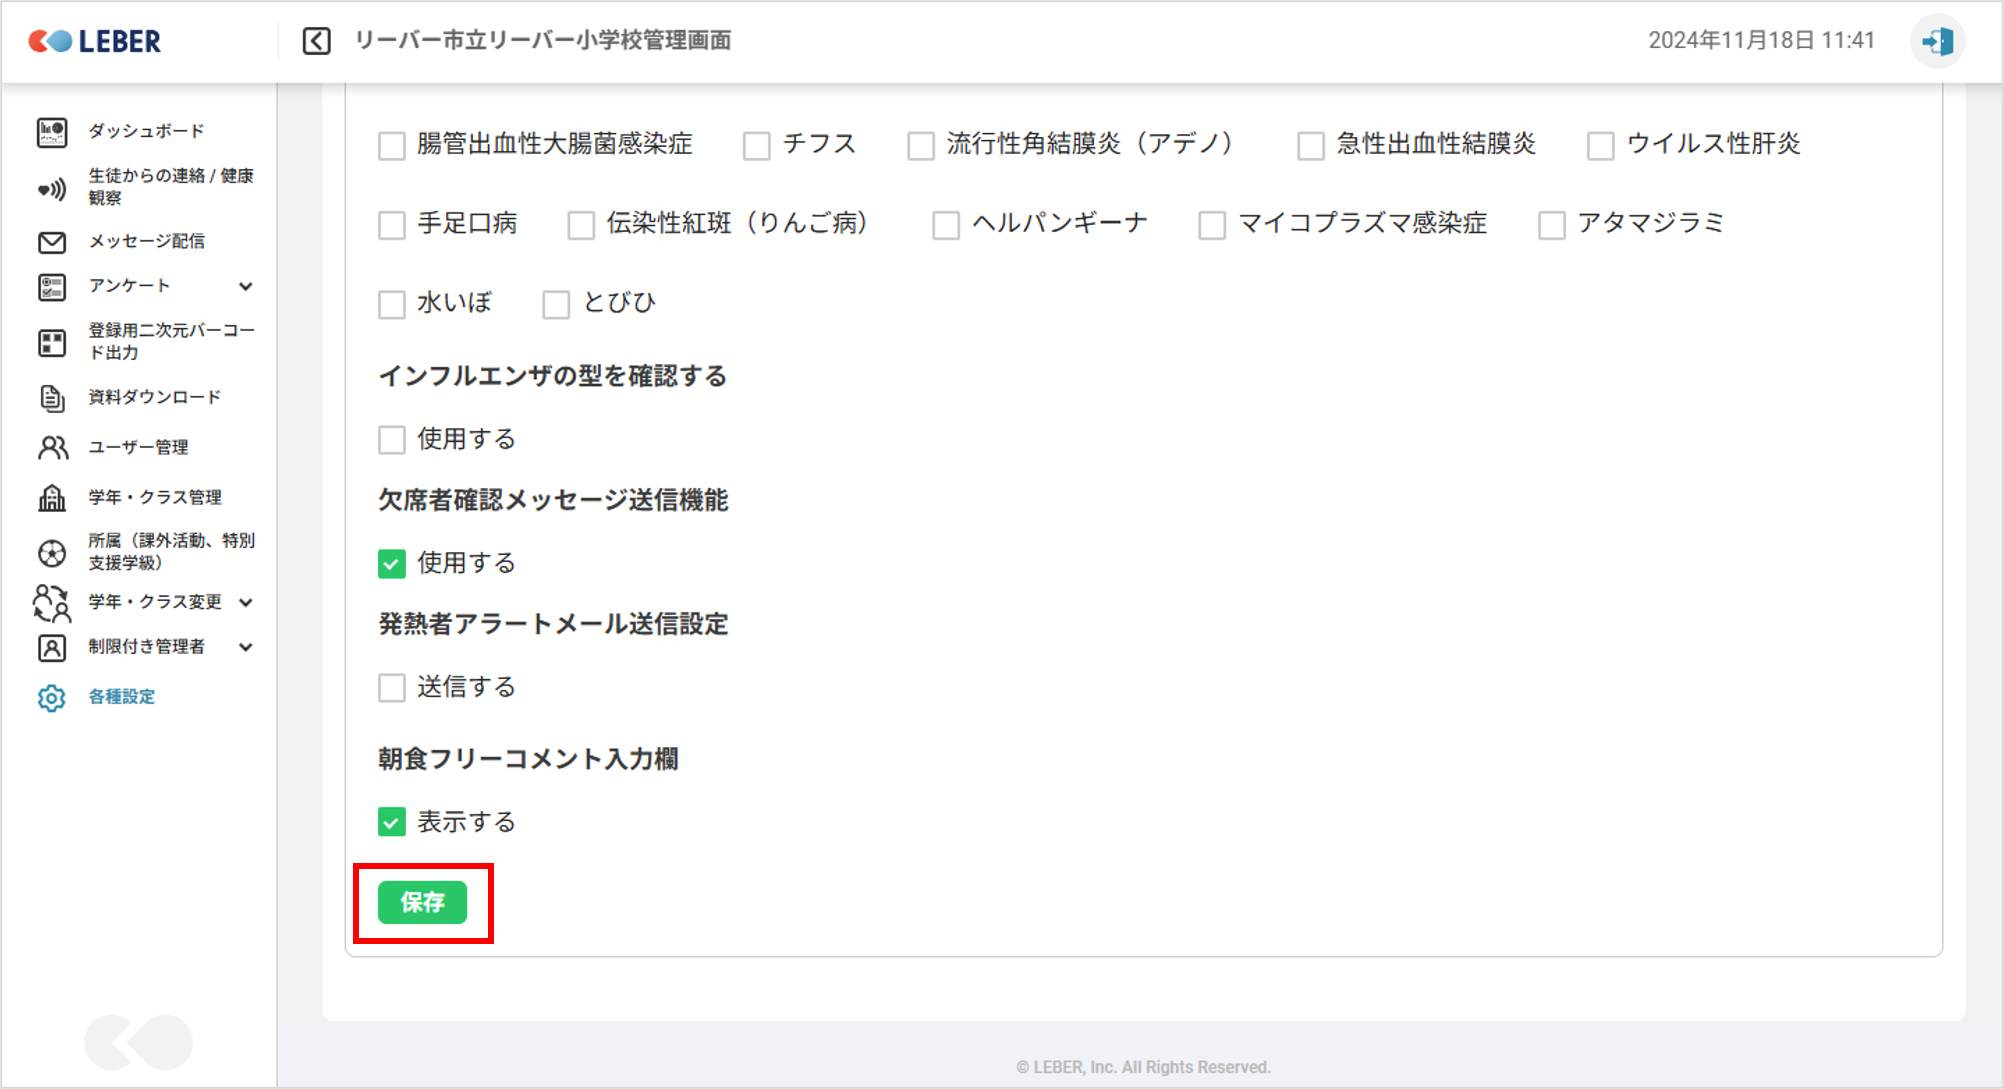Uncheck 欠席者確認メッセージ 使用する checkbox
The height and width of the screenshot is (1089, 2004).
coord(392,564)
